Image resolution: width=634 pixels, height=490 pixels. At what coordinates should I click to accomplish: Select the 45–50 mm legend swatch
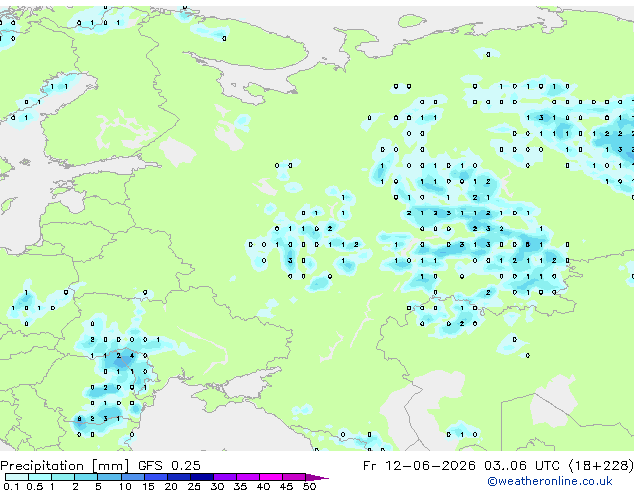(294, 477)
